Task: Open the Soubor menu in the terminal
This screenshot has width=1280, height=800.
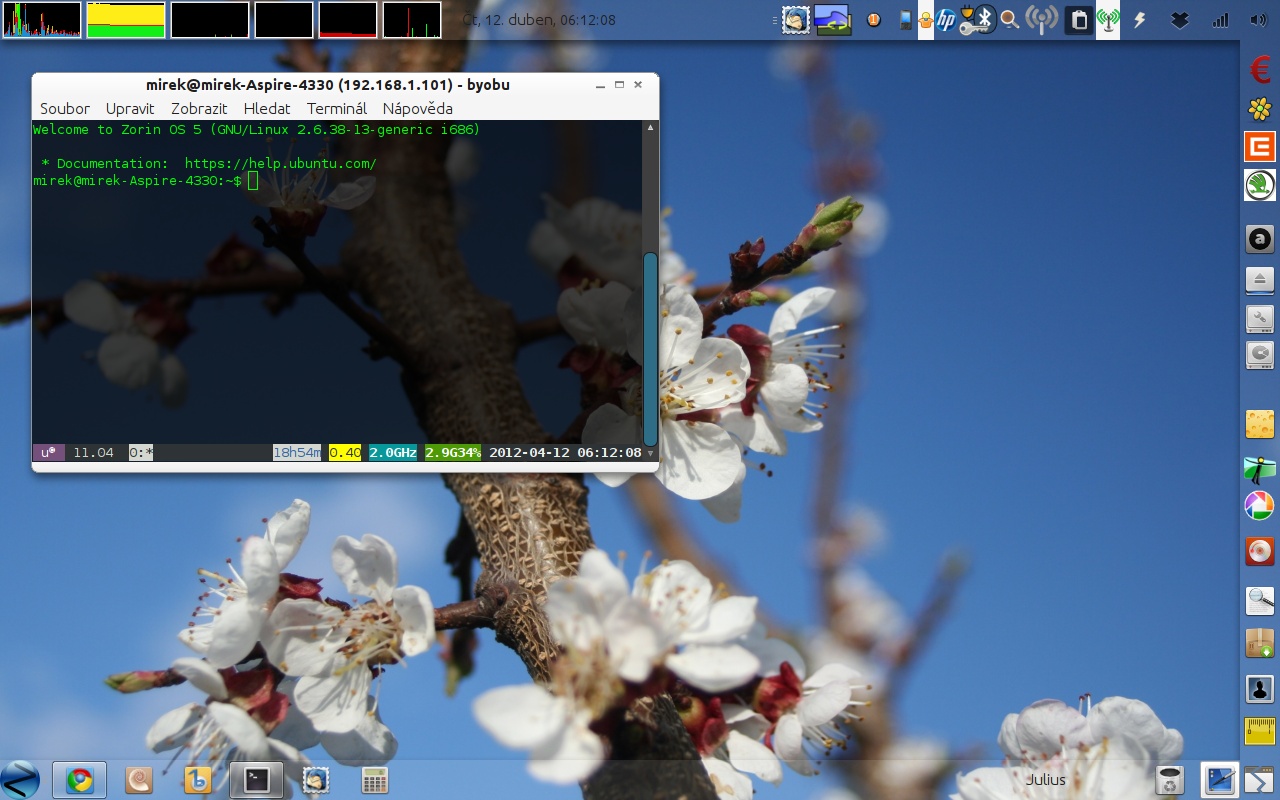Action: coord(65,108)
